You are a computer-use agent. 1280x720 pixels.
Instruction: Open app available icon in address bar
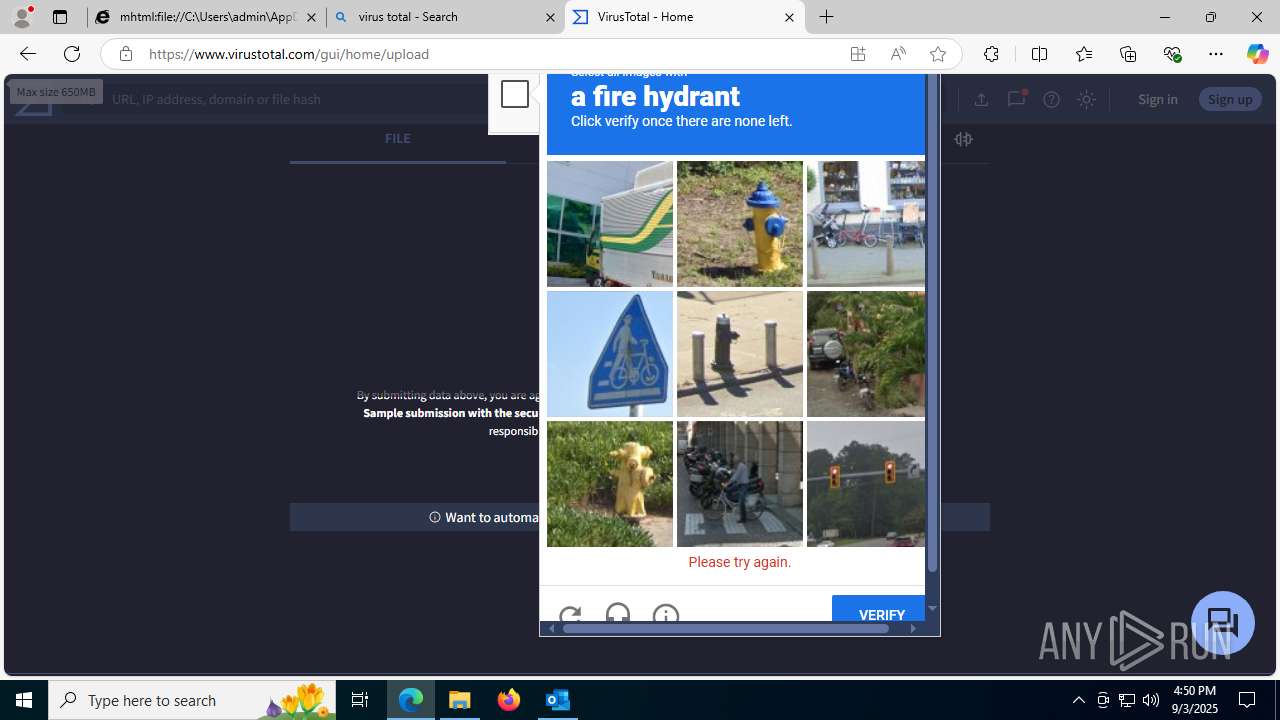(x=858, y=54)
